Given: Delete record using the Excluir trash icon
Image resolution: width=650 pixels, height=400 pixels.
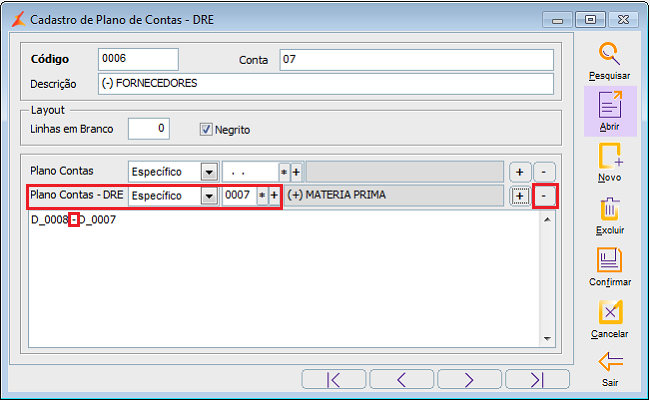Looking at the screenshot, I should (610, 209).
